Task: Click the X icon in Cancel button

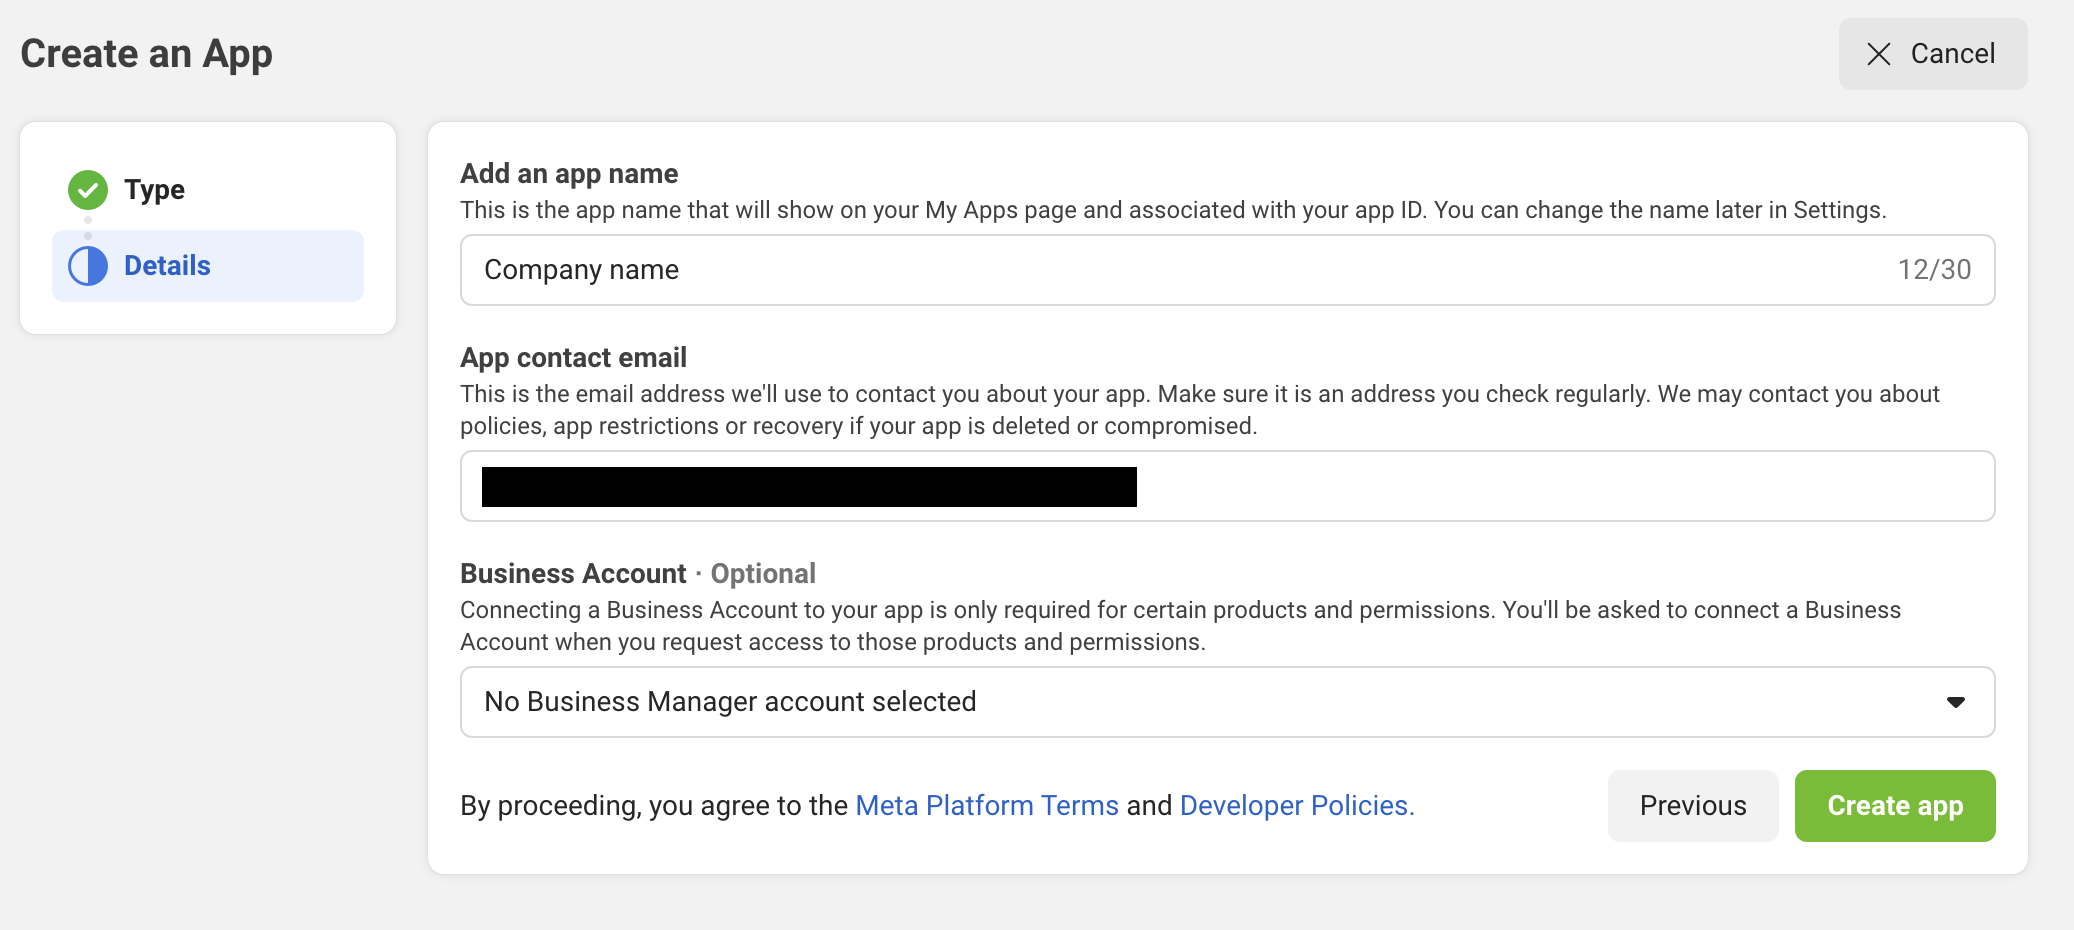Action: 1879,54
